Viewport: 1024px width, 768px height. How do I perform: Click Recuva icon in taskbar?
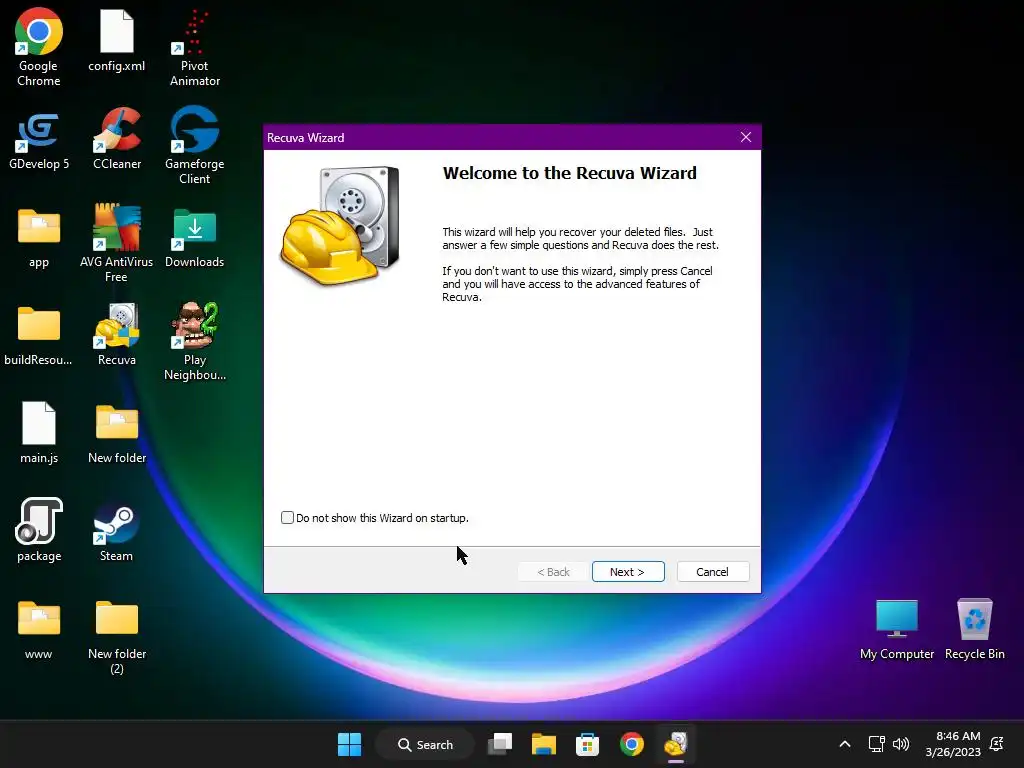676,744
